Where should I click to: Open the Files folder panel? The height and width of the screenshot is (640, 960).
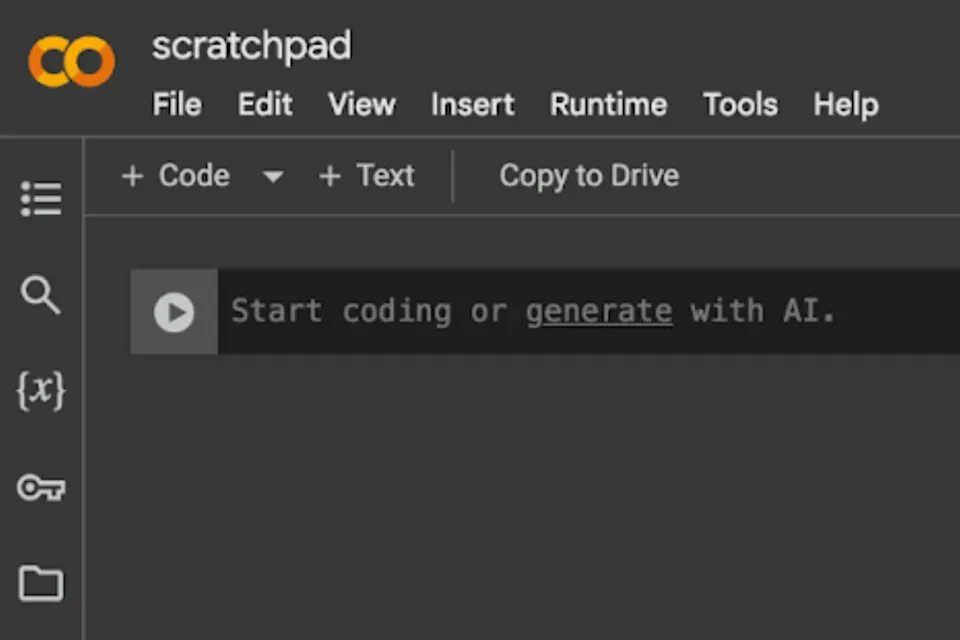click(41, 583)
